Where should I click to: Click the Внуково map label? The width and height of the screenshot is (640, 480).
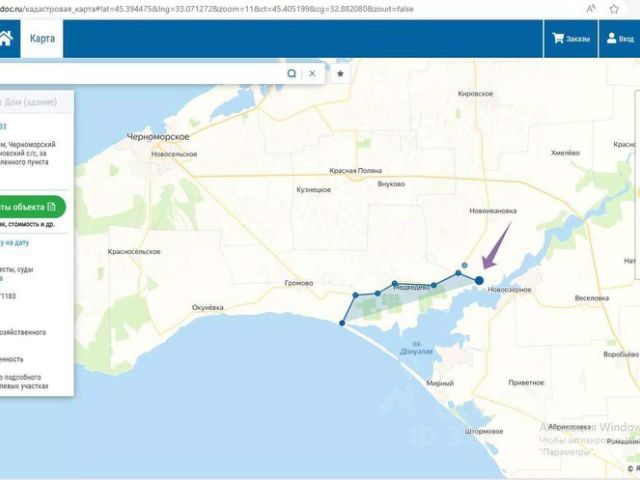(391, 184)
